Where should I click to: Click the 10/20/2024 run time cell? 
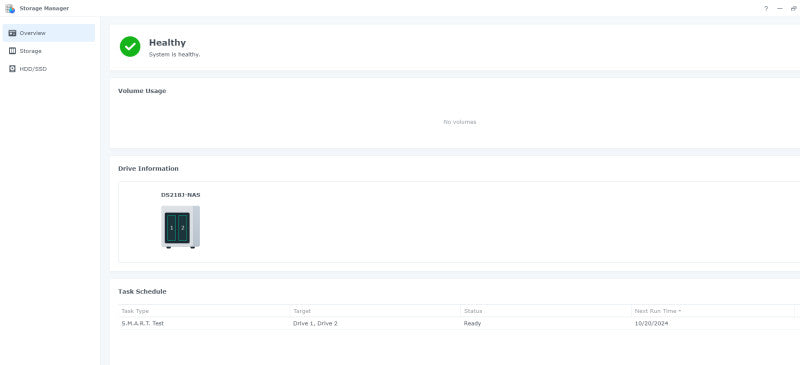pyautogui.click(x=652, y=324)
